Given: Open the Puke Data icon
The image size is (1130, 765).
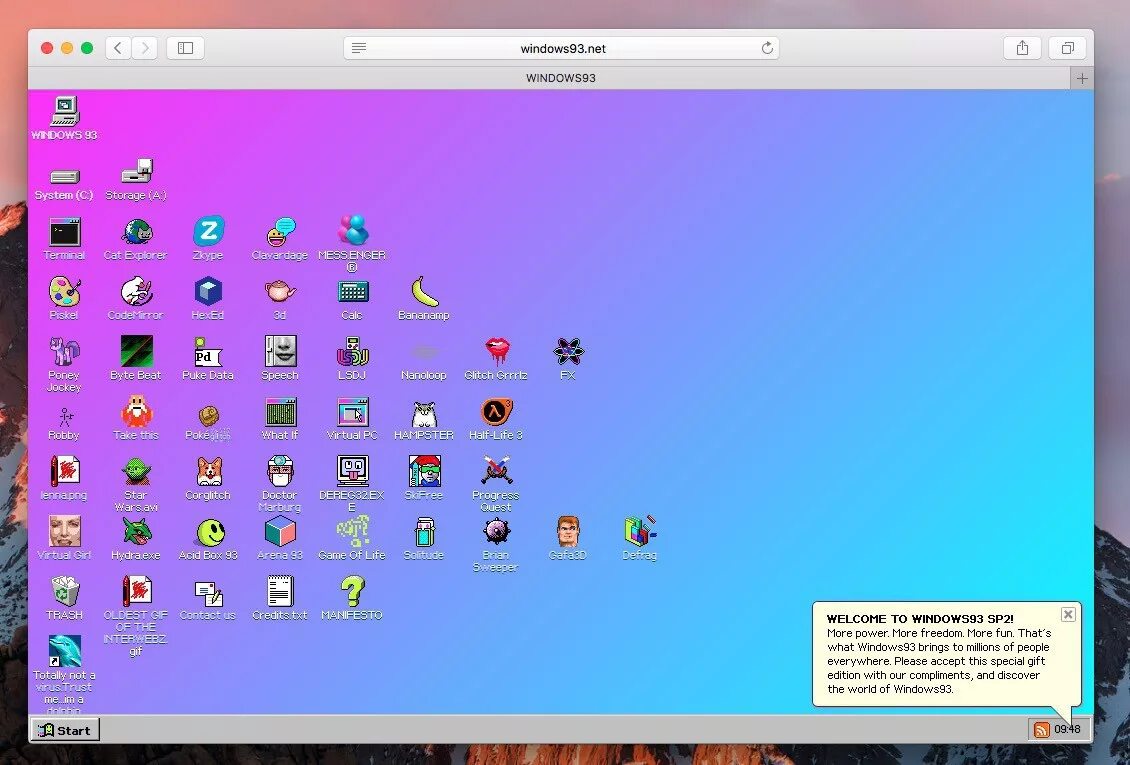Looking at the screenshot, I should [x=208, y=352].
